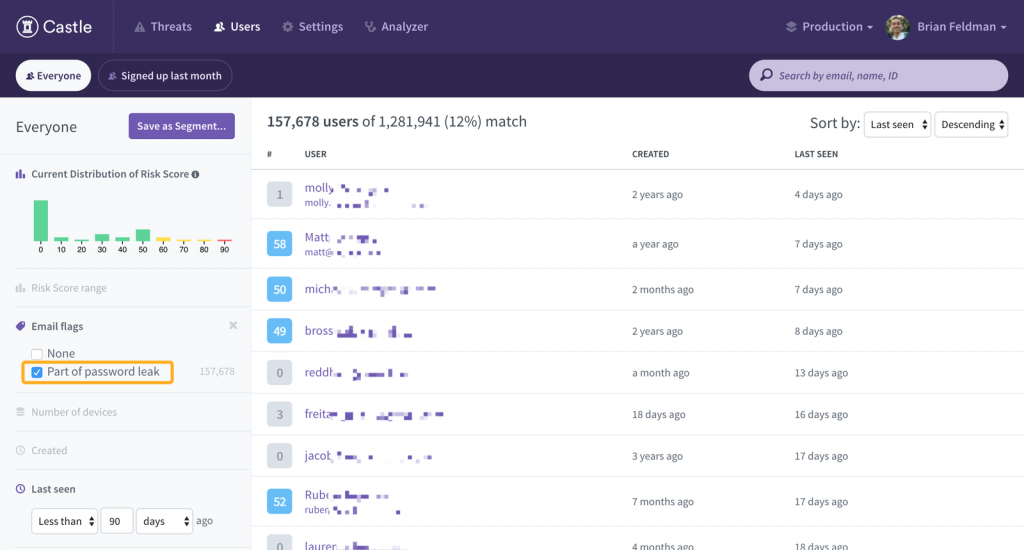Open the Less than comparison dropdown
This screenshot has width=1024, height=550.
pos(65,521)
